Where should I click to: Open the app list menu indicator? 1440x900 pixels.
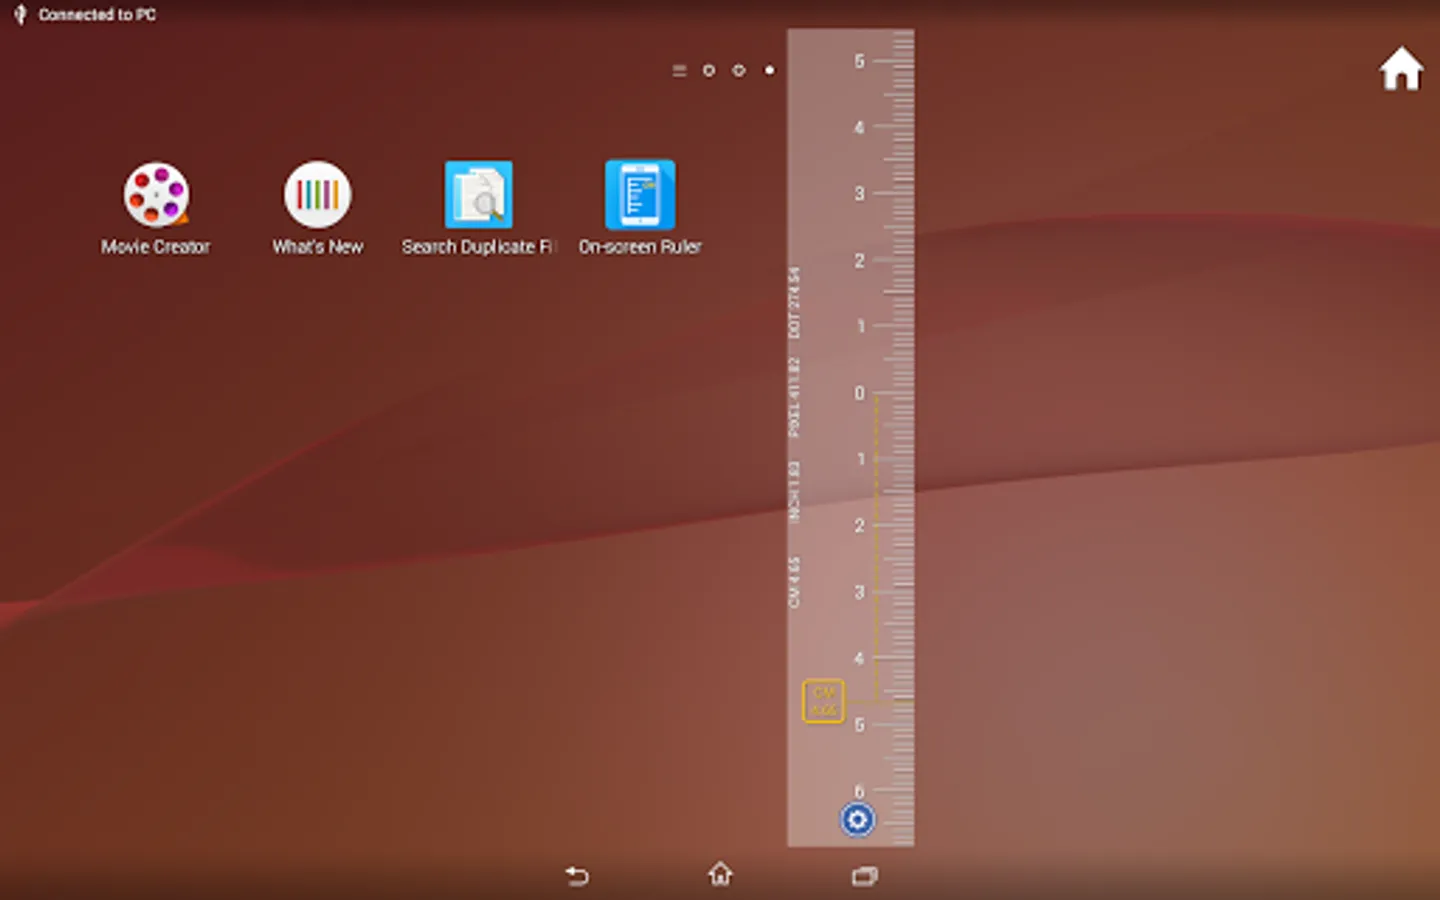[x=679, y=70]
